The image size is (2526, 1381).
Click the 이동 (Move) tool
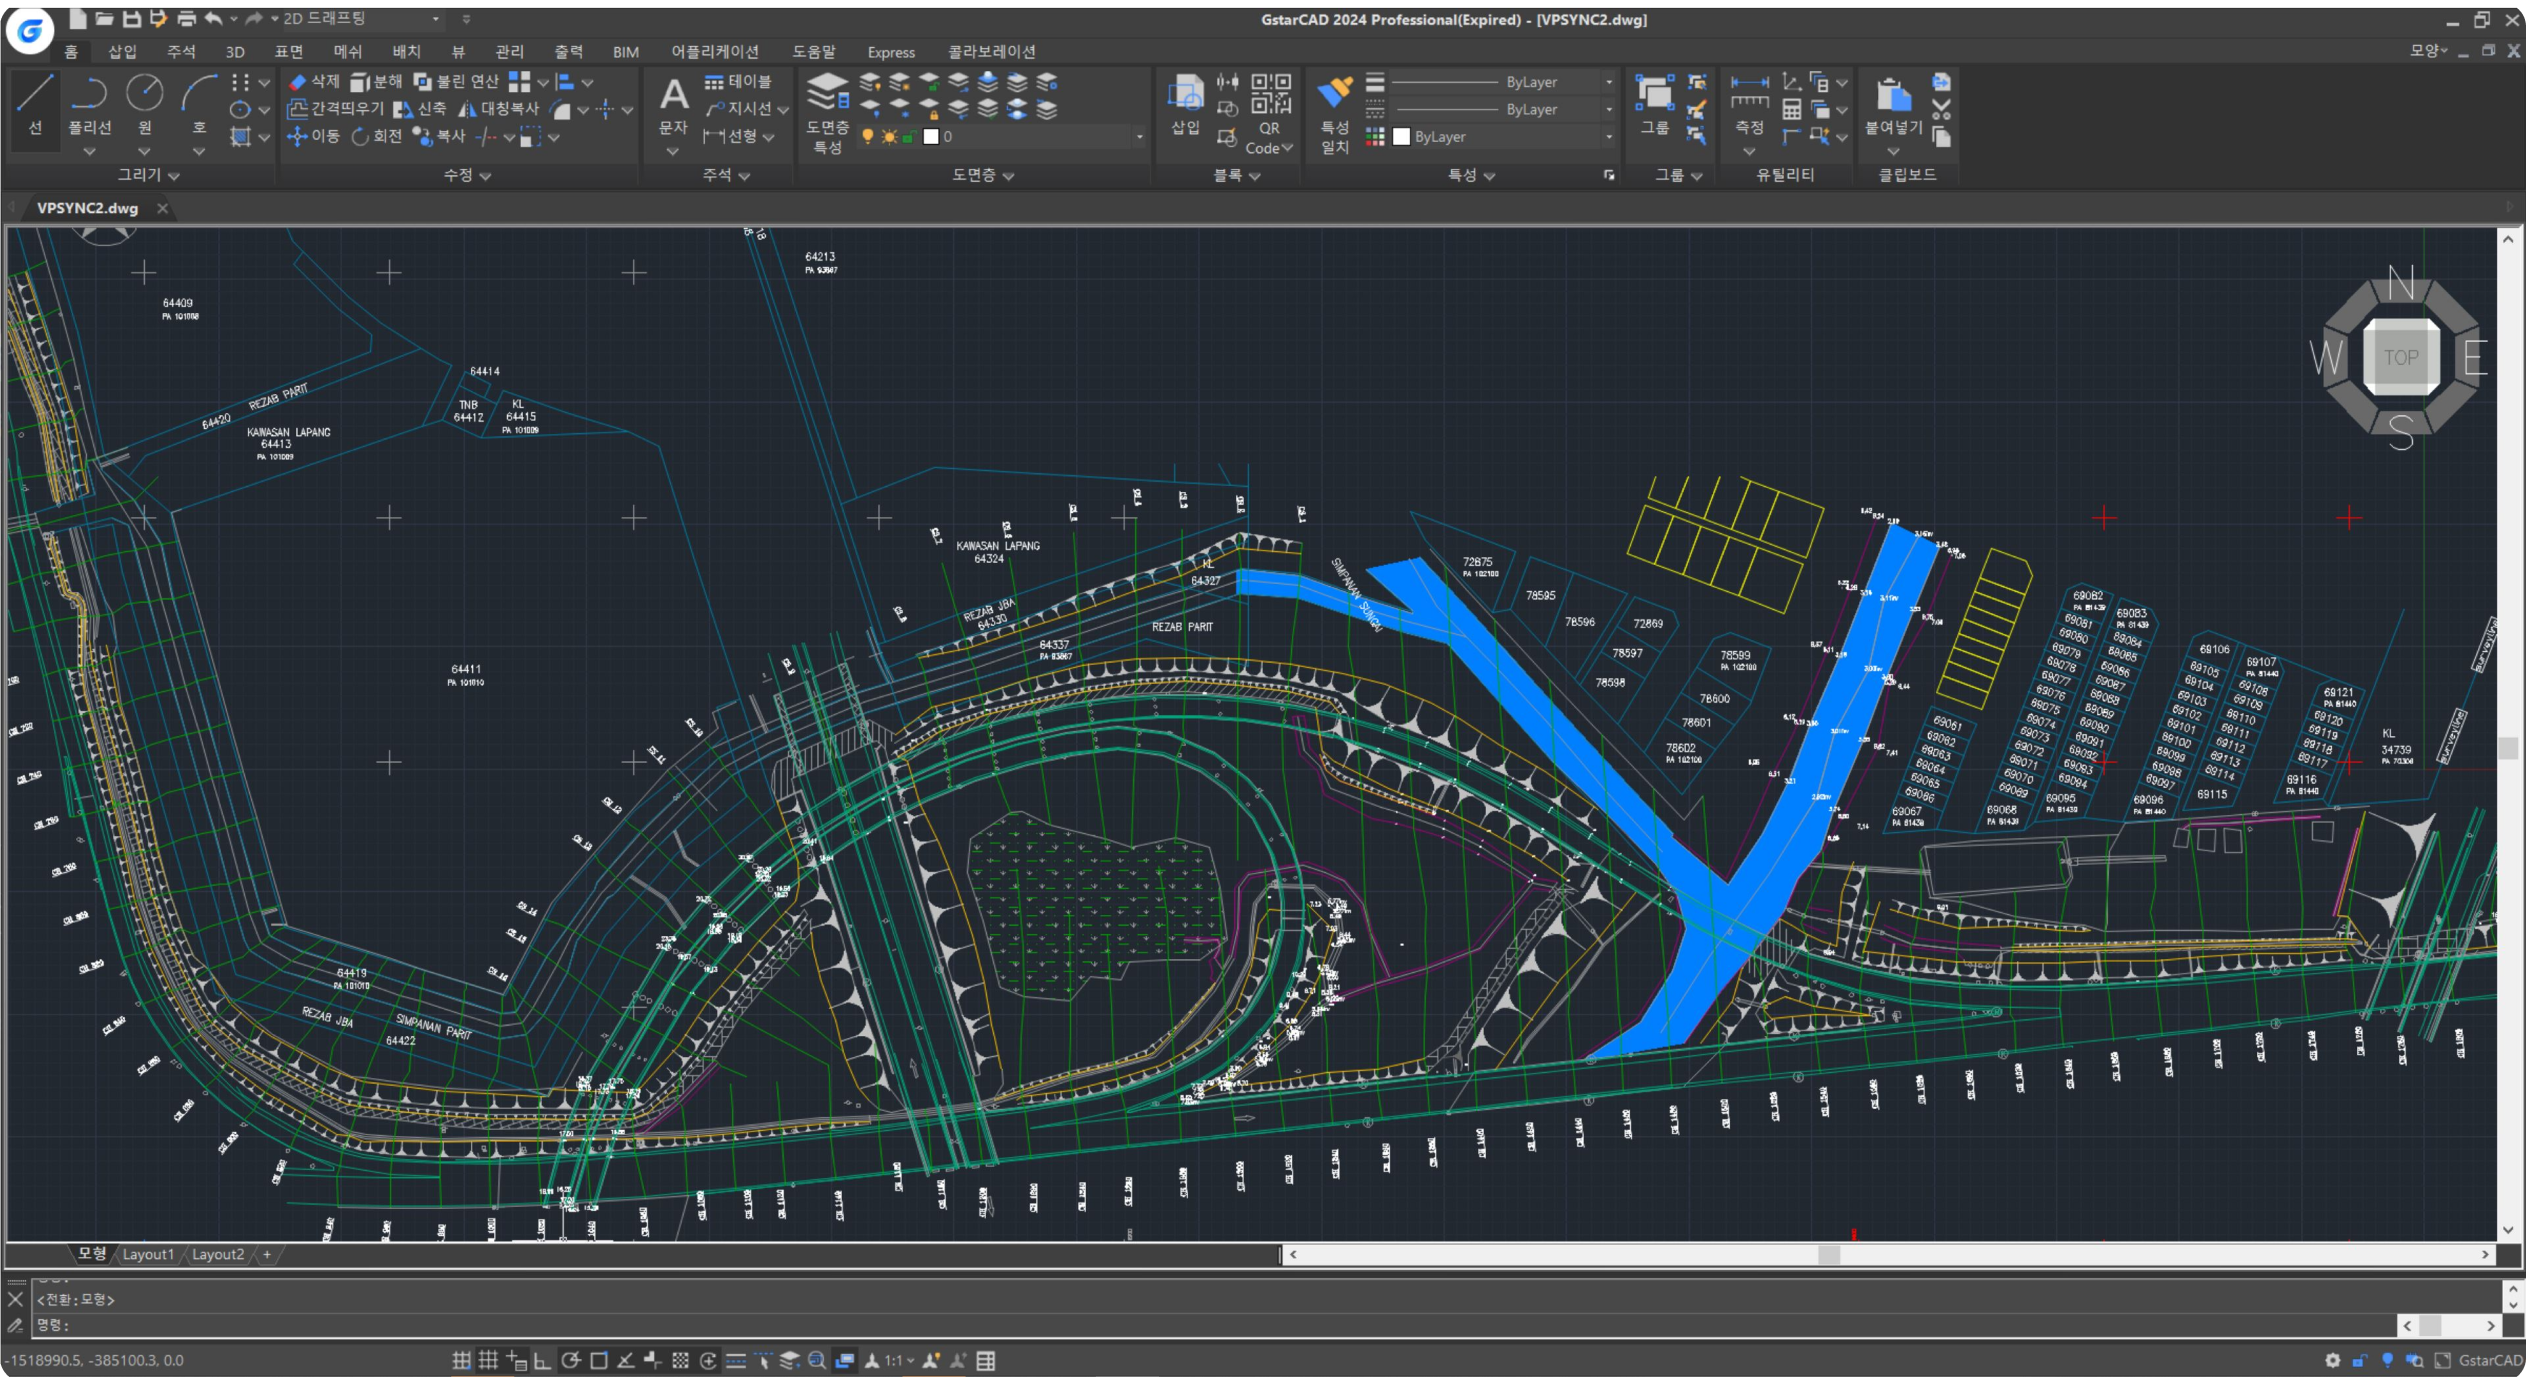313,136
